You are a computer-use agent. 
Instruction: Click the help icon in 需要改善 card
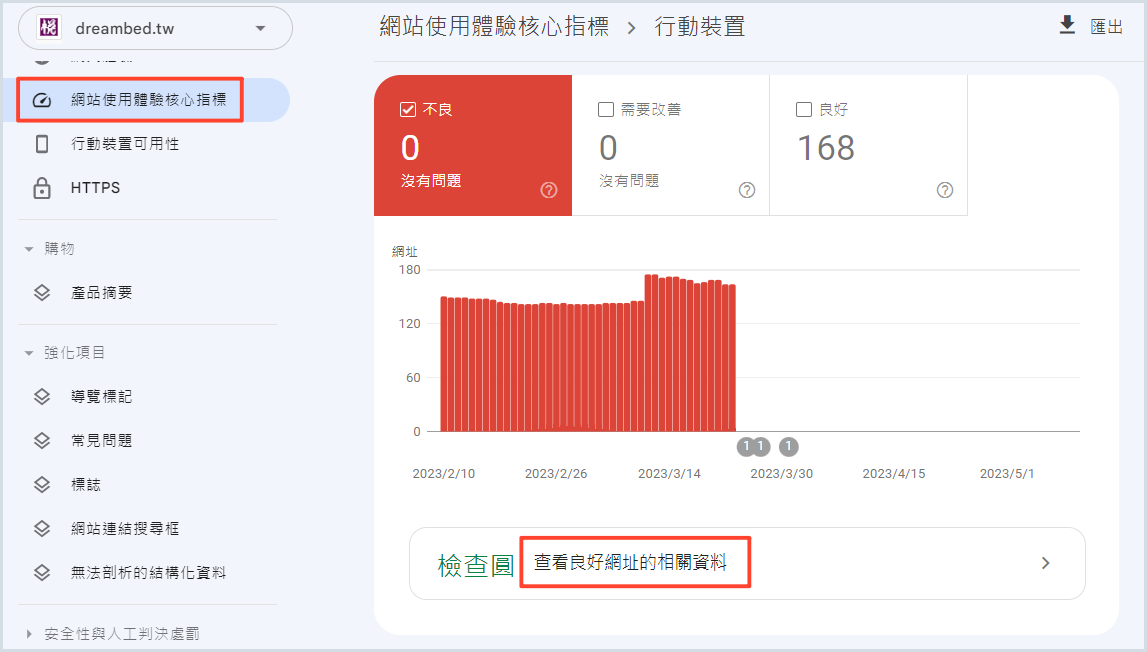[x=746, y=190]
